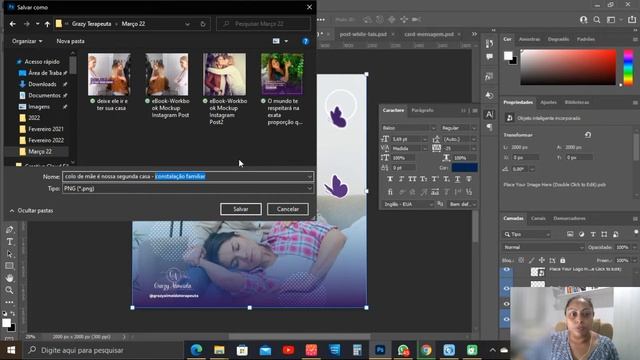Click the help question mark in save dialog

[x=305, y=41]
